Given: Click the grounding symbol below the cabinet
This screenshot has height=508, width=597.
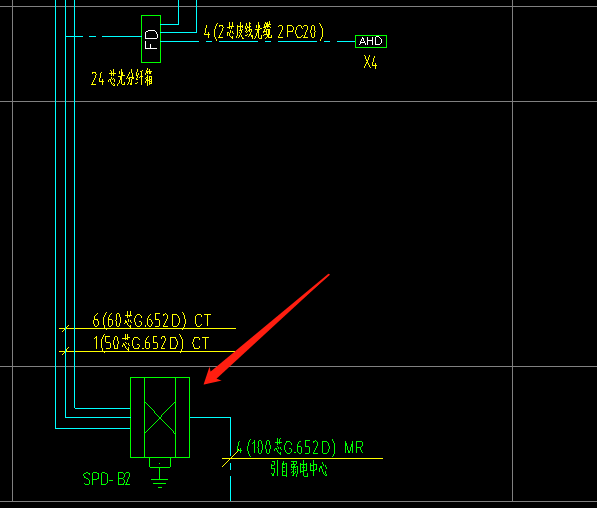Looking at the screenshot, I should [160, 473].
